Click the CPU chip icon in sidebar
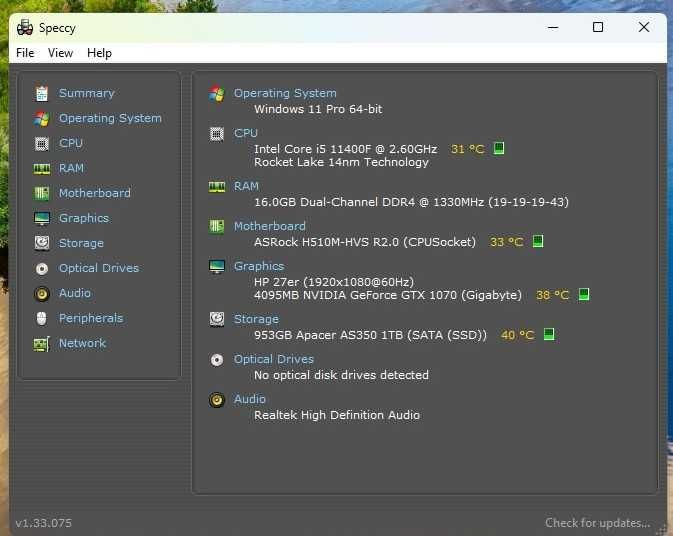Image resolution: width=673 pixels, height=536 pixels. click(42, 143)
